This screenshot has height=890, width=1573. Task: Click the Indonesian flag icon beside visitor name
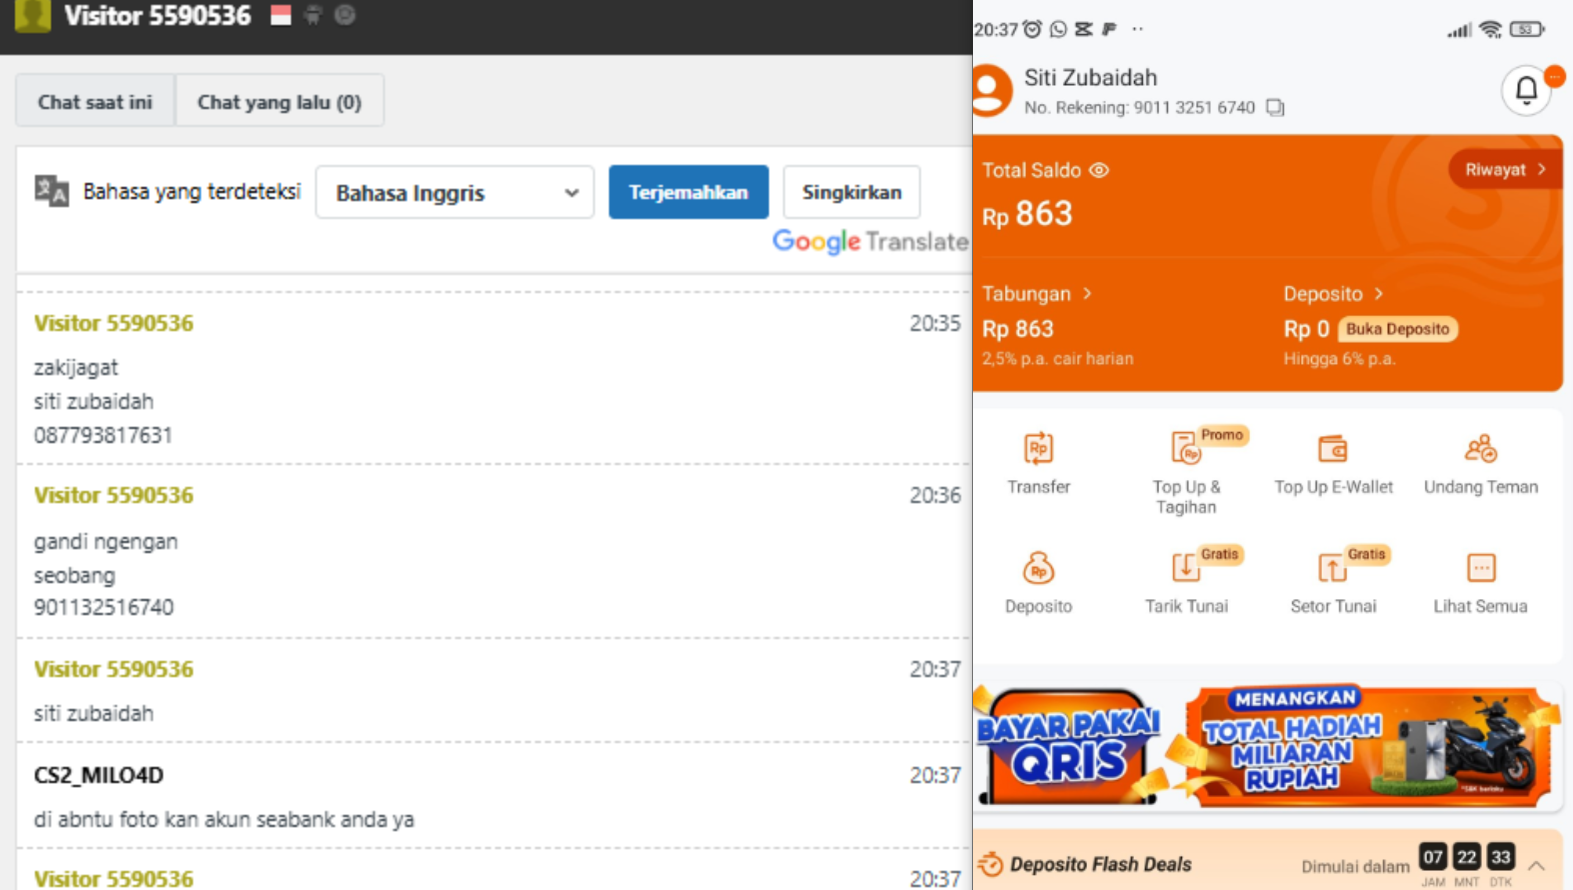pyautogui.click(x=281, y=15)
